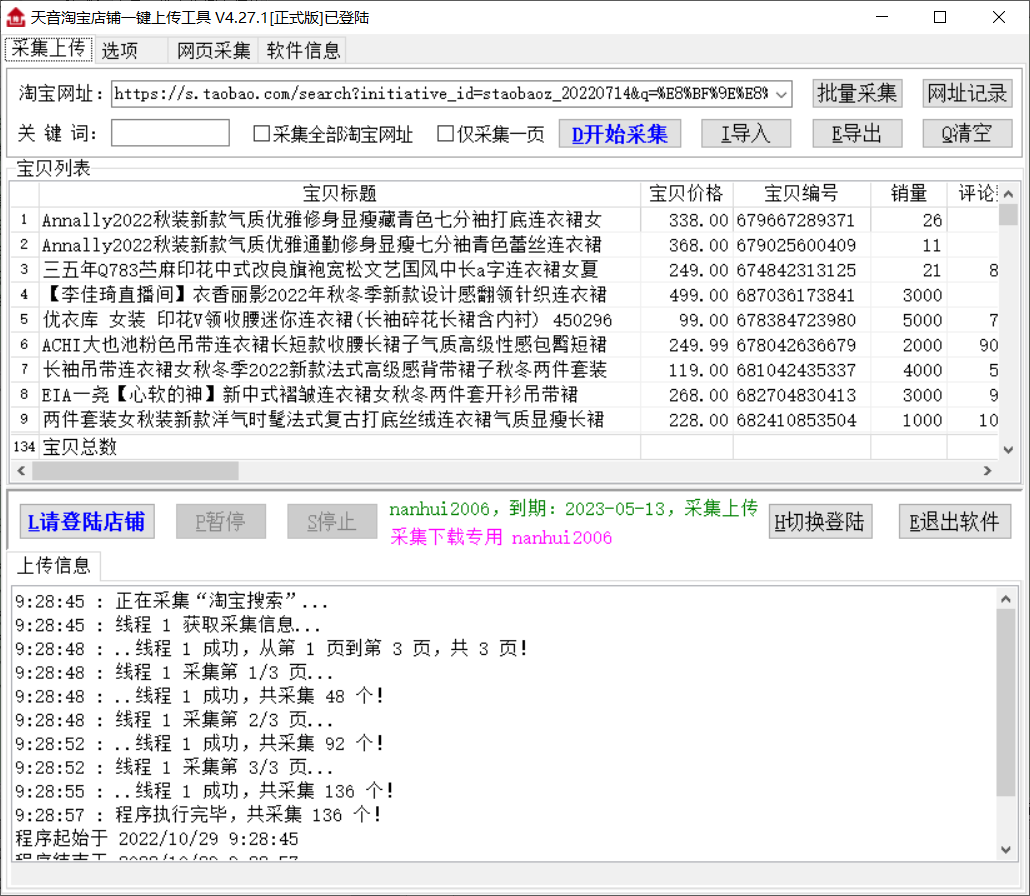Click the Q清空 clear button
Image resolution: width=1030 pixels, height=896 pixels.
click(967, 134)
